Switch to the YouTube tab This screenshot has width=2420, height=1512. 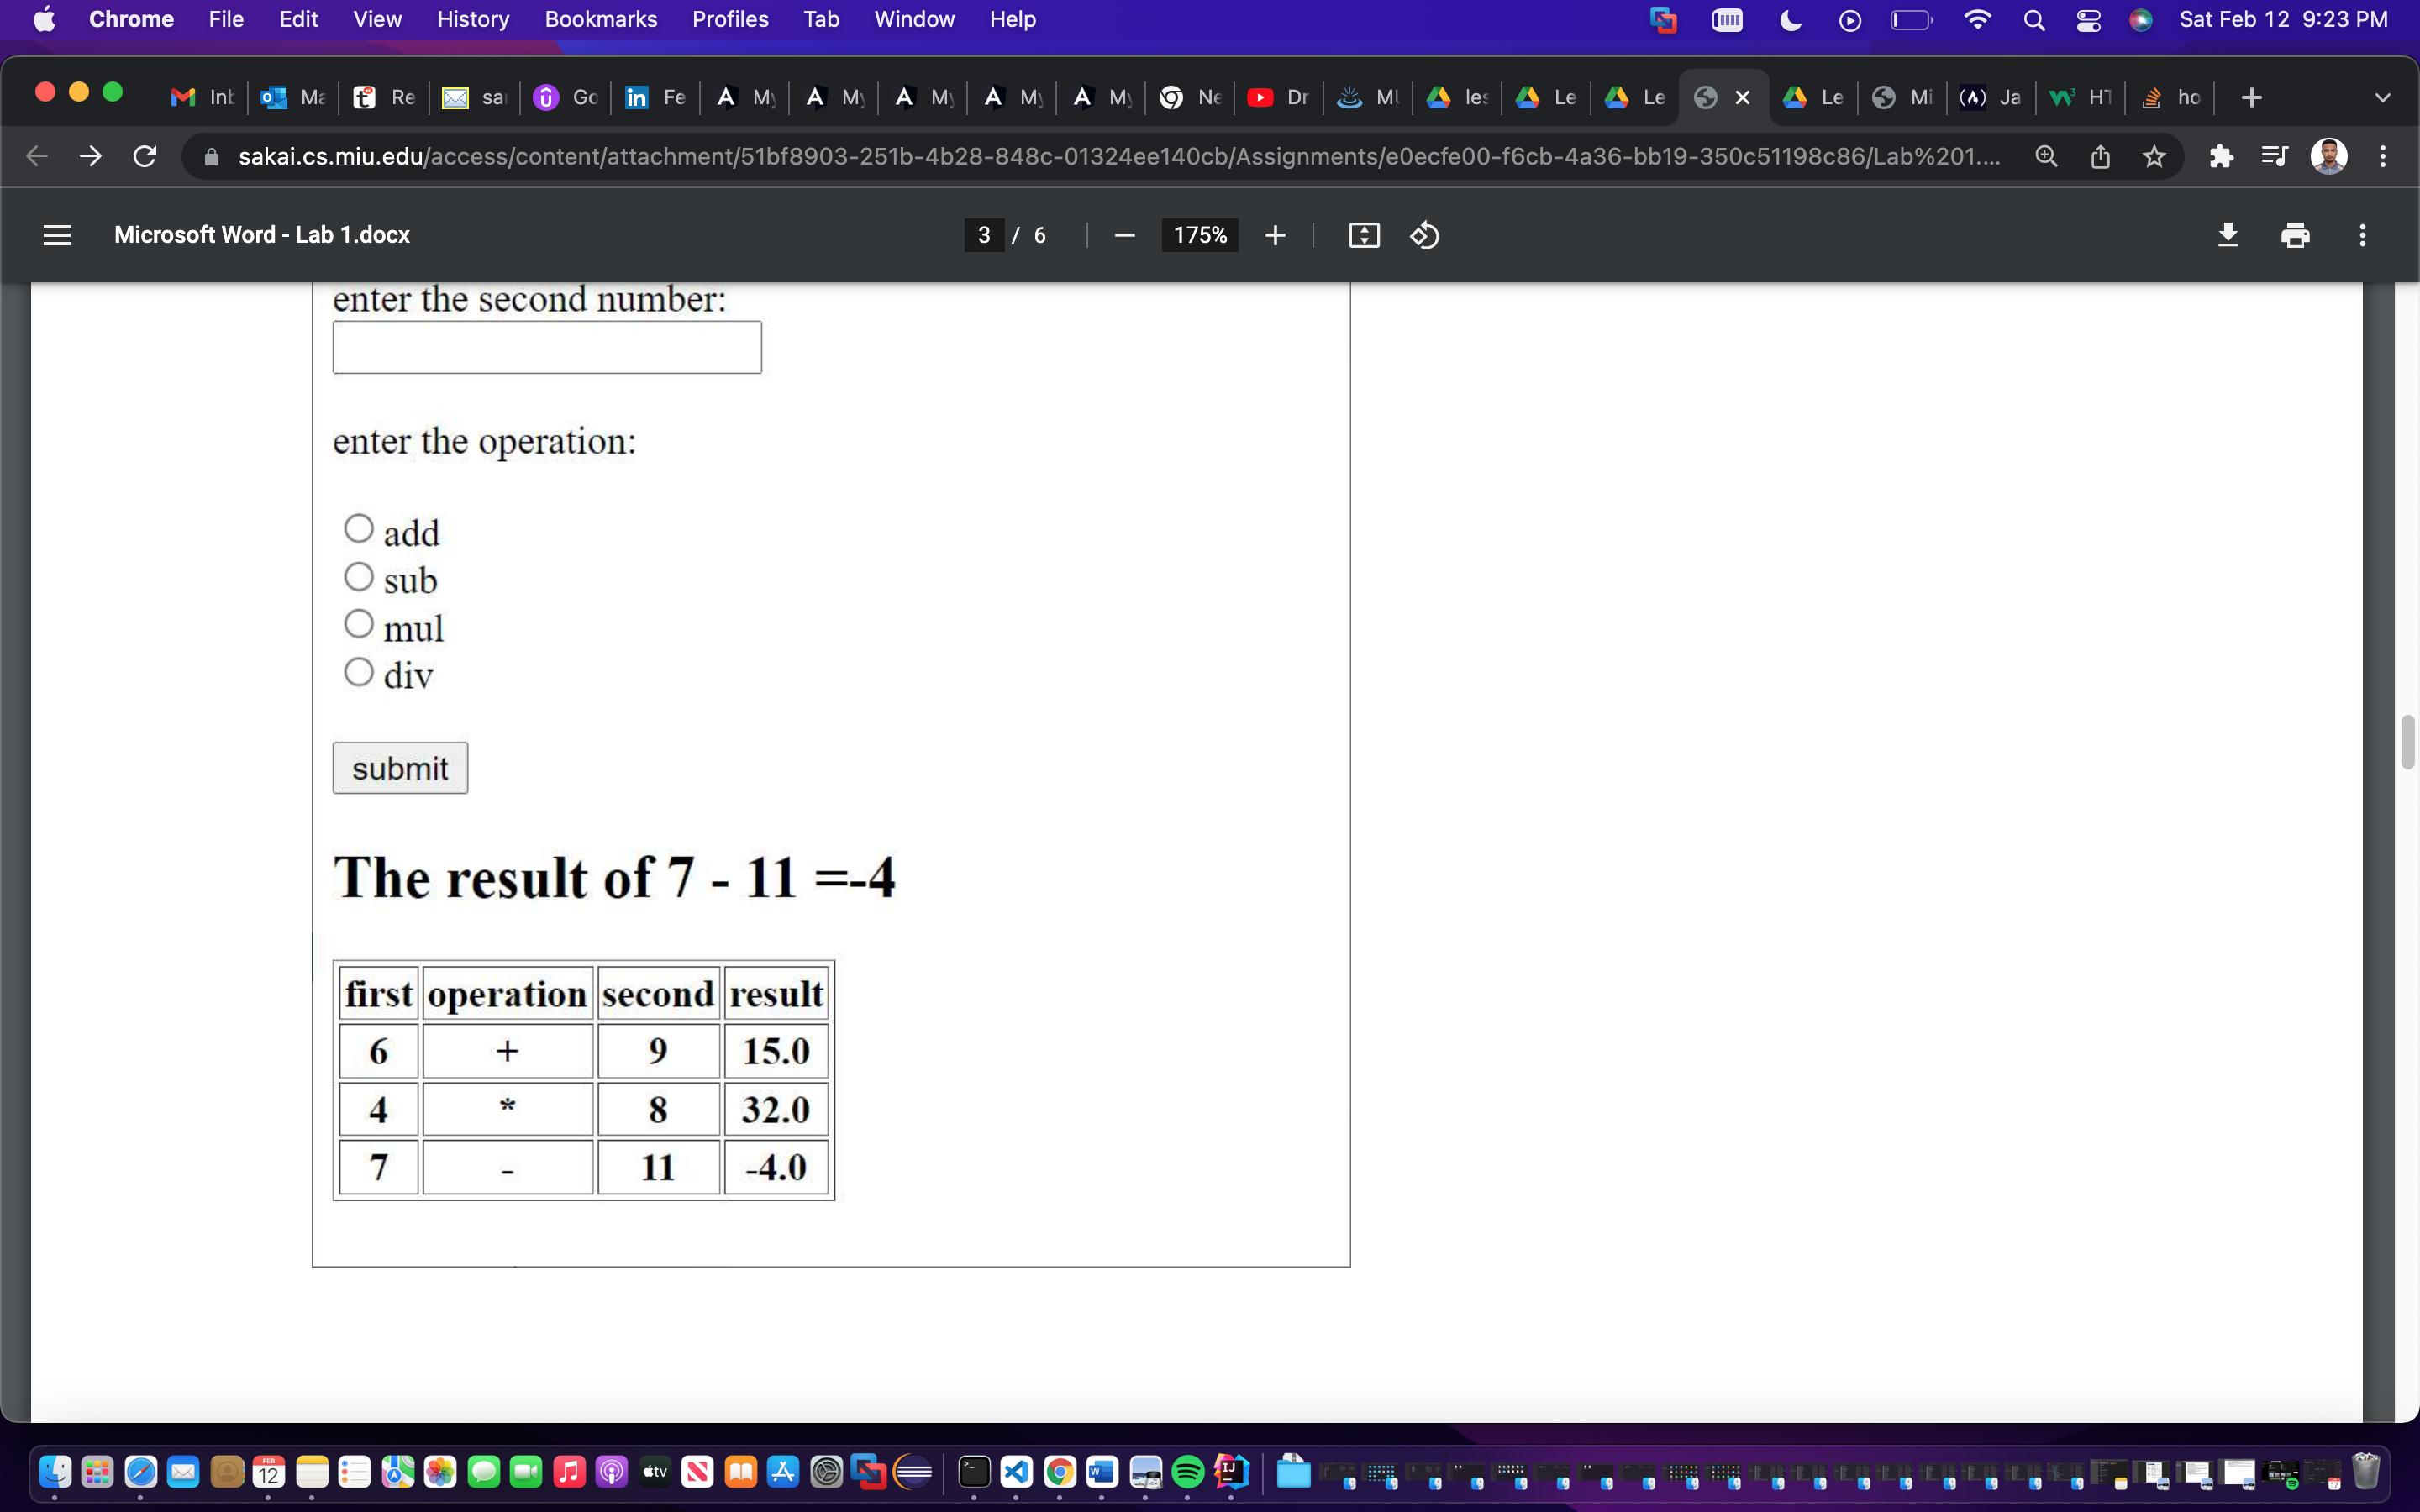[x=1279, y=97]
